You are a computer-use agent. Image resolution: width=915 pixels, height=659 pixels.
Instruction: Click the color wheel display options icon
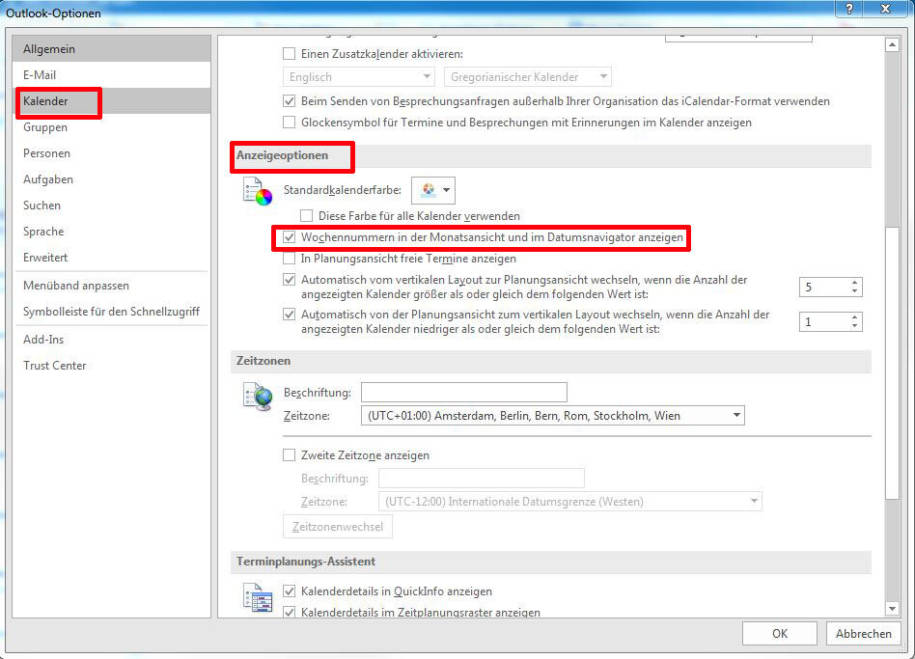(257, 191)
